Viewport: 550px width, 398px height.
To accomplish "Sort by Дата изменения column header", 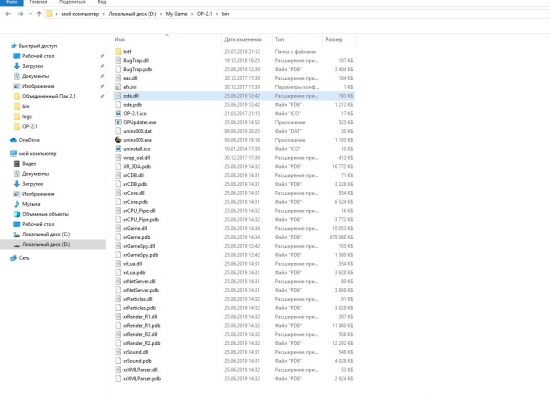I will coord(243,39).
